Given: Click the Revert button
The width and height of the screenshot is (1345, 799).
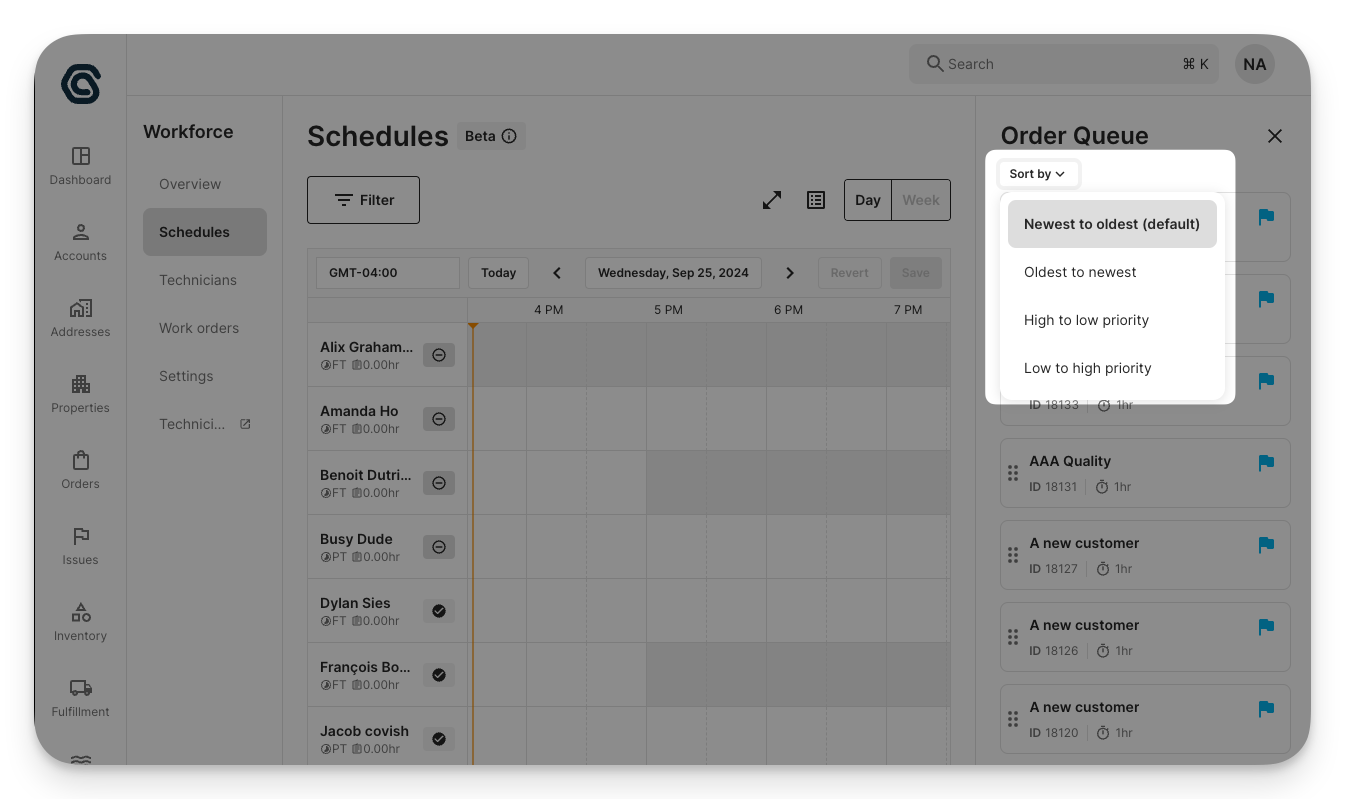Looking at the screenshot, I should click(x=849, y=273).
